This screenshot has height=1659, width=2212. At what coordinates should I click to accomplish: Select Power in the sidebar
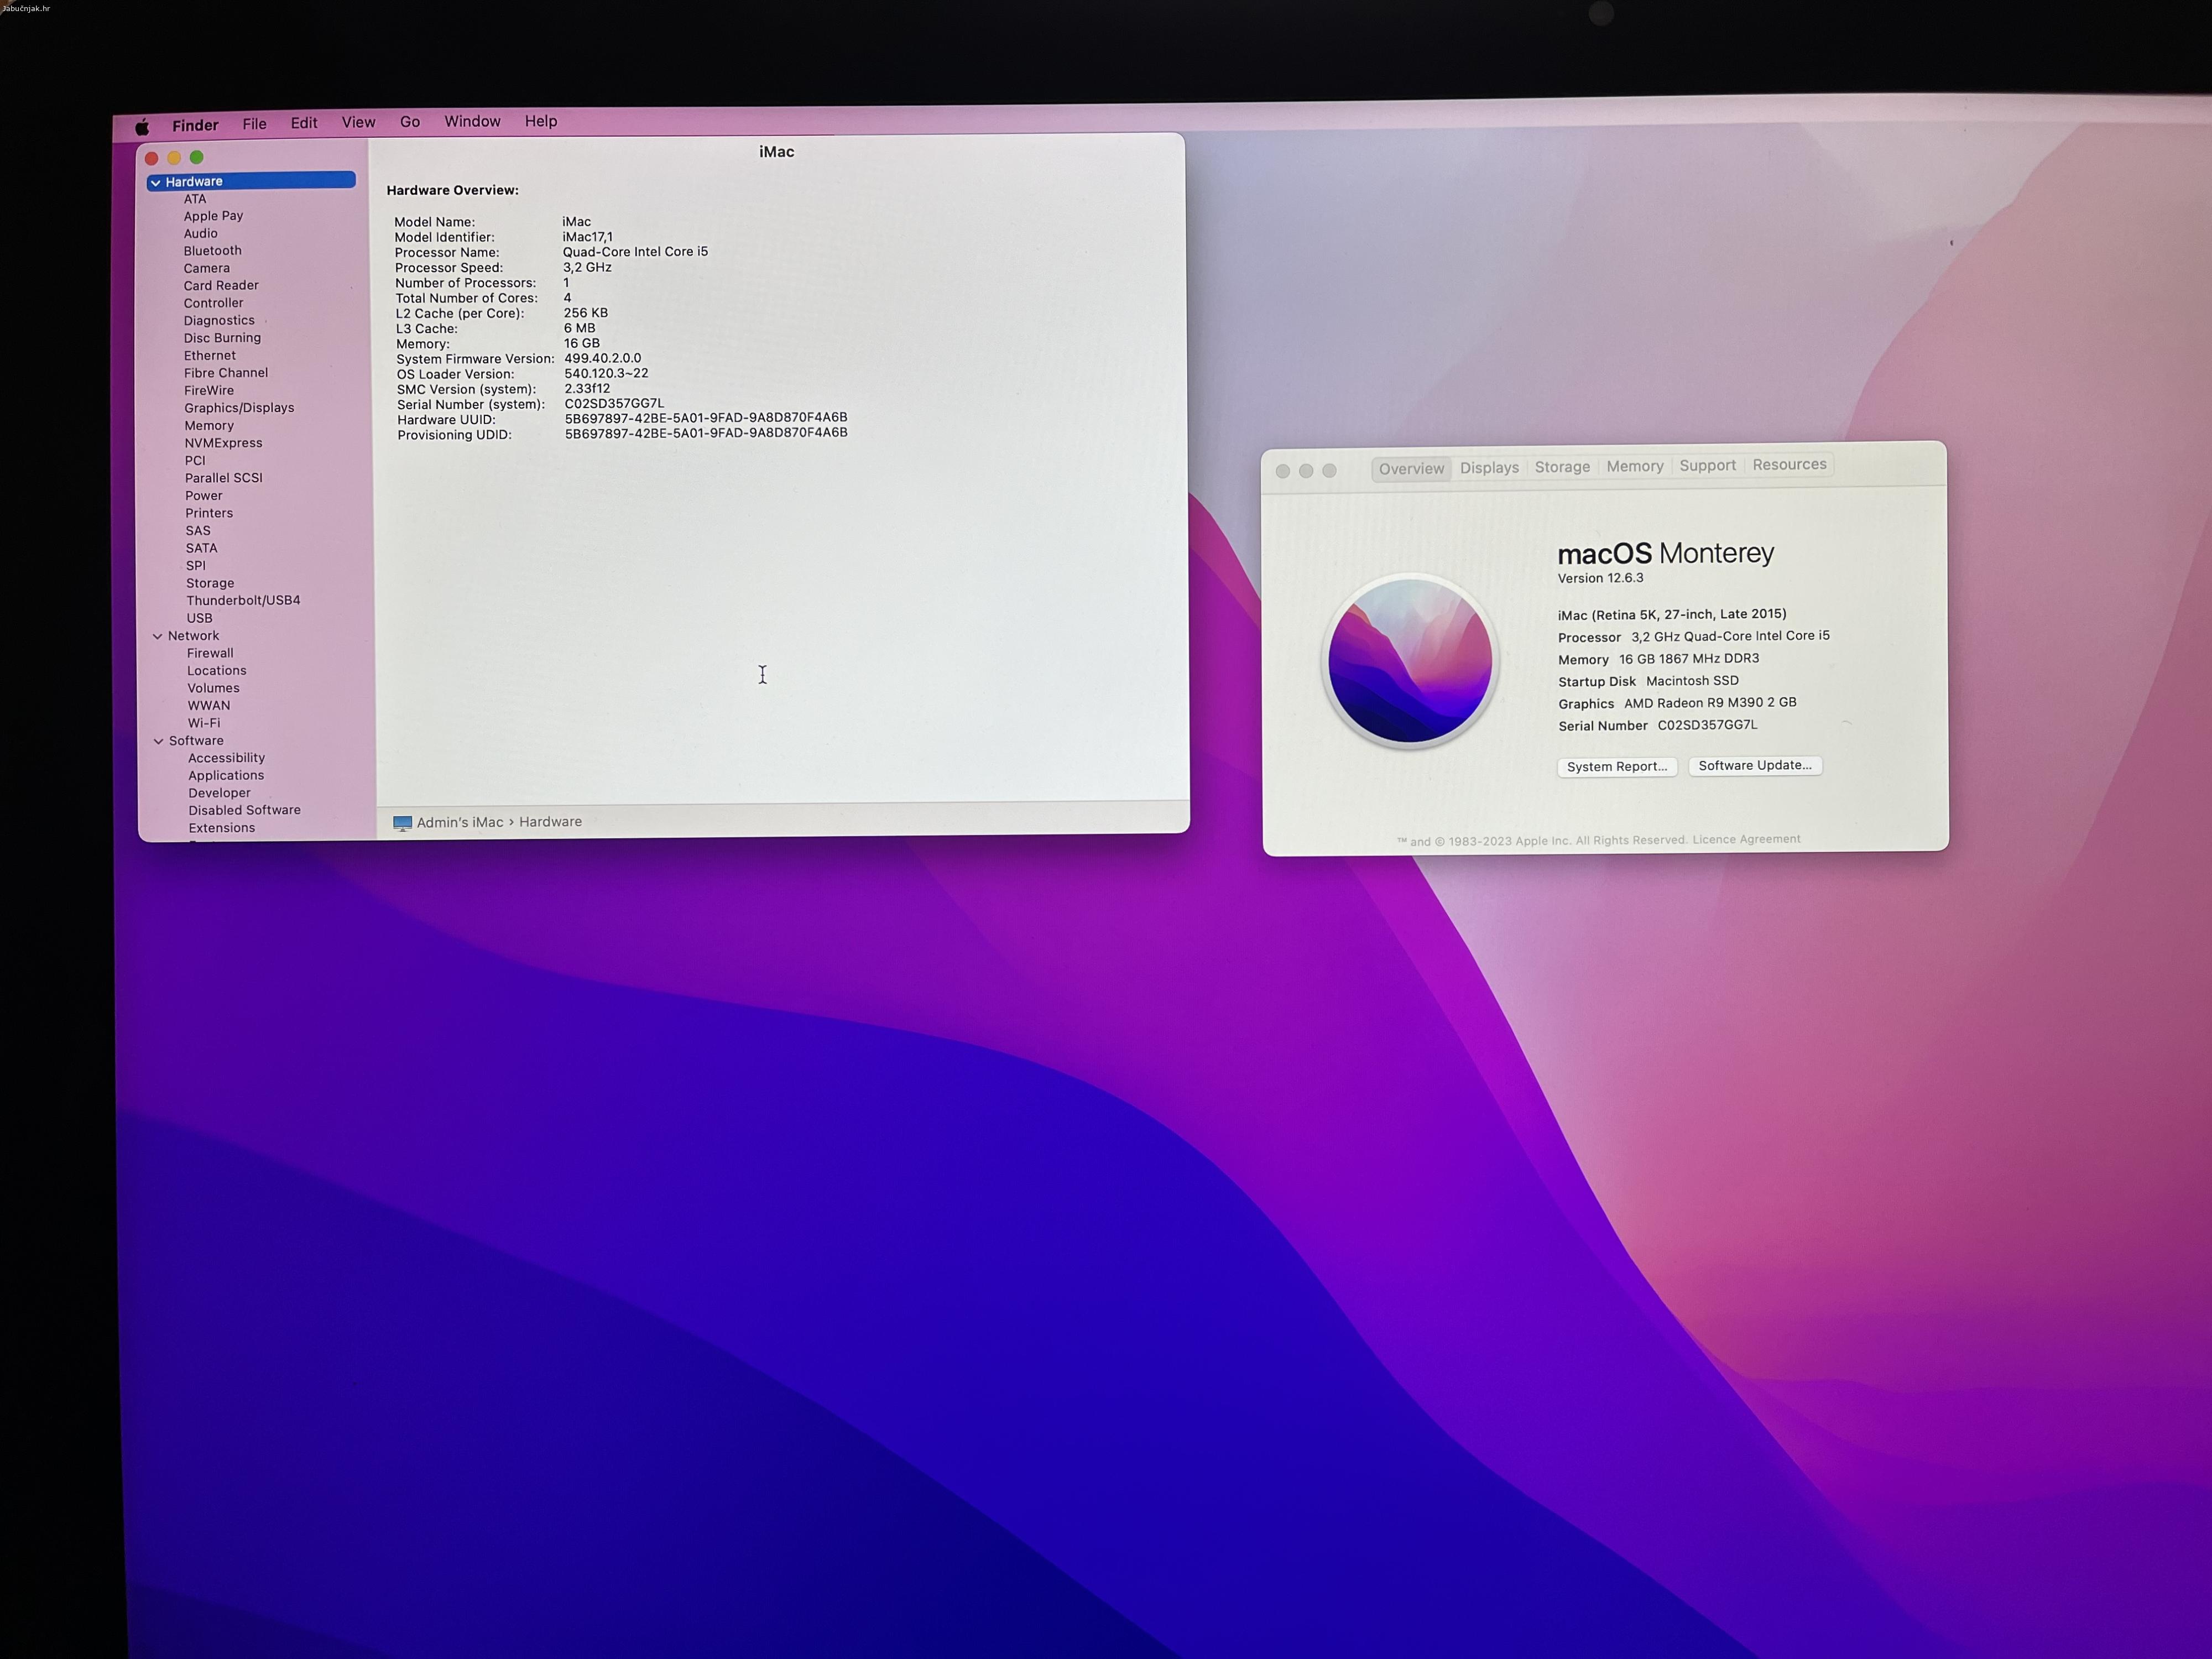pos(204,496)
